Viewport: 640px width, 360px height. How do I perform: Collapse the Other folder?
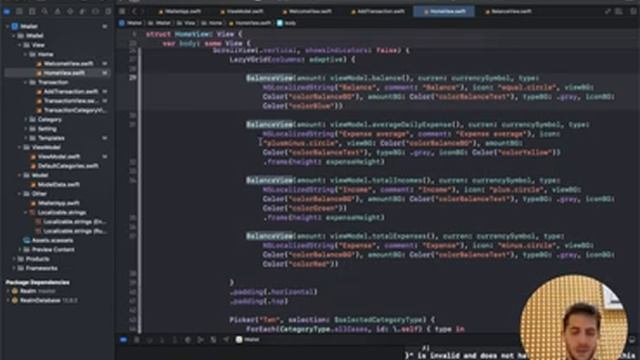[20, 194]
